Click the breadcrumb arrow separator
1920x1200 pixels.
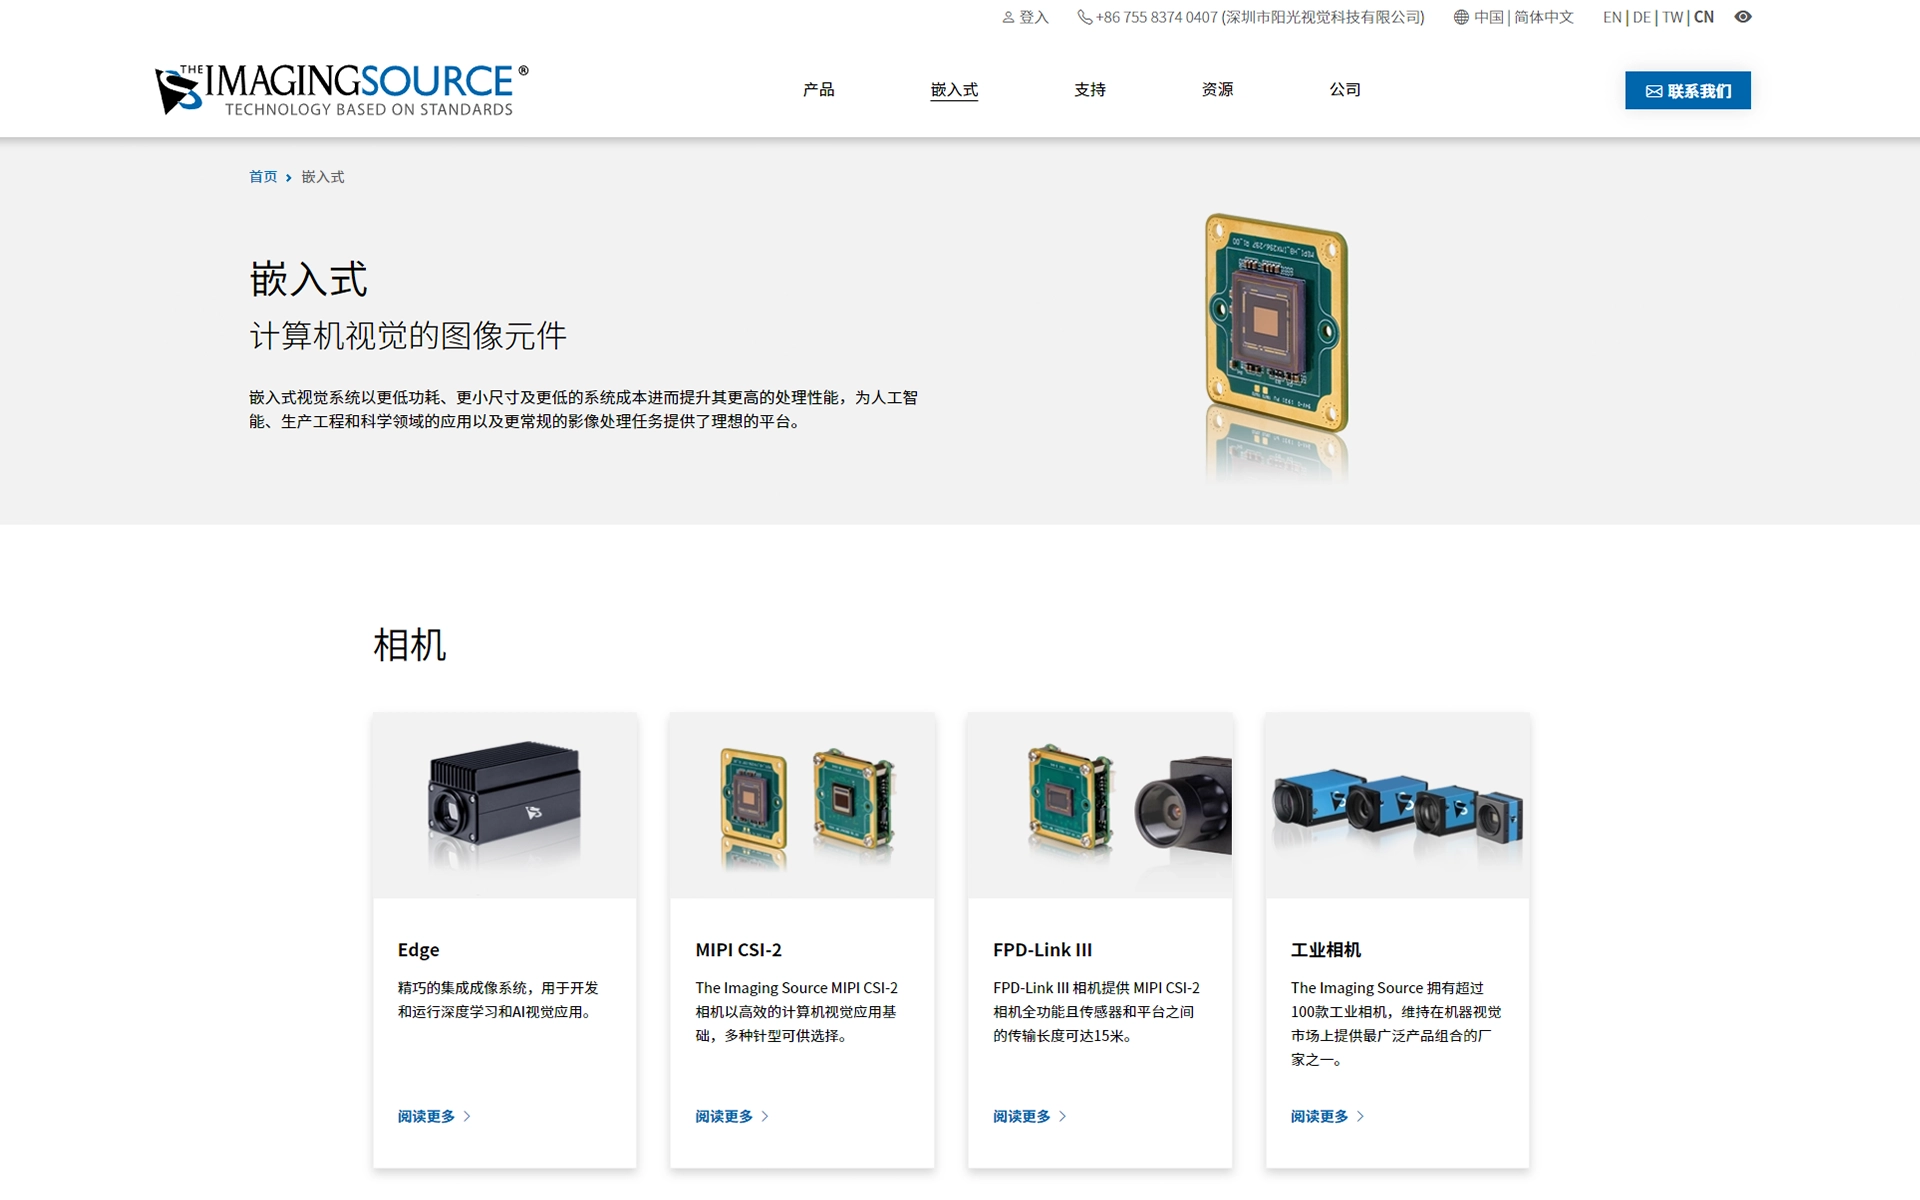(289, 178)
